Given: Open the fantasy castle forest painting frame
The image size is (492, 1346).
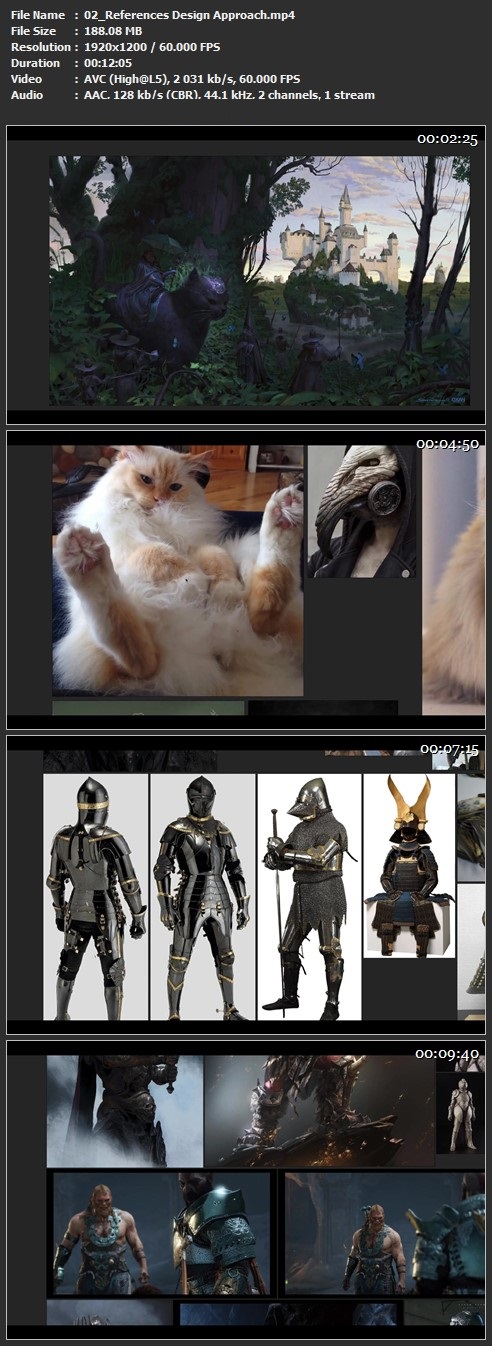Looking at the screenshot, I should click(260, 280).
